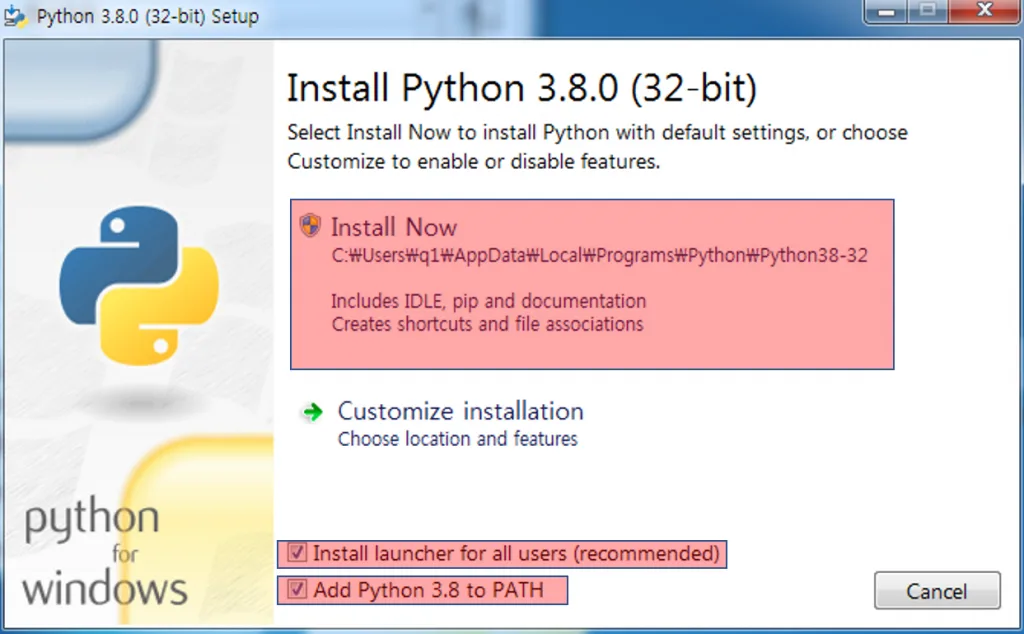
Task: Click the 'Choose location and features' text
Action: coord(457,439)
